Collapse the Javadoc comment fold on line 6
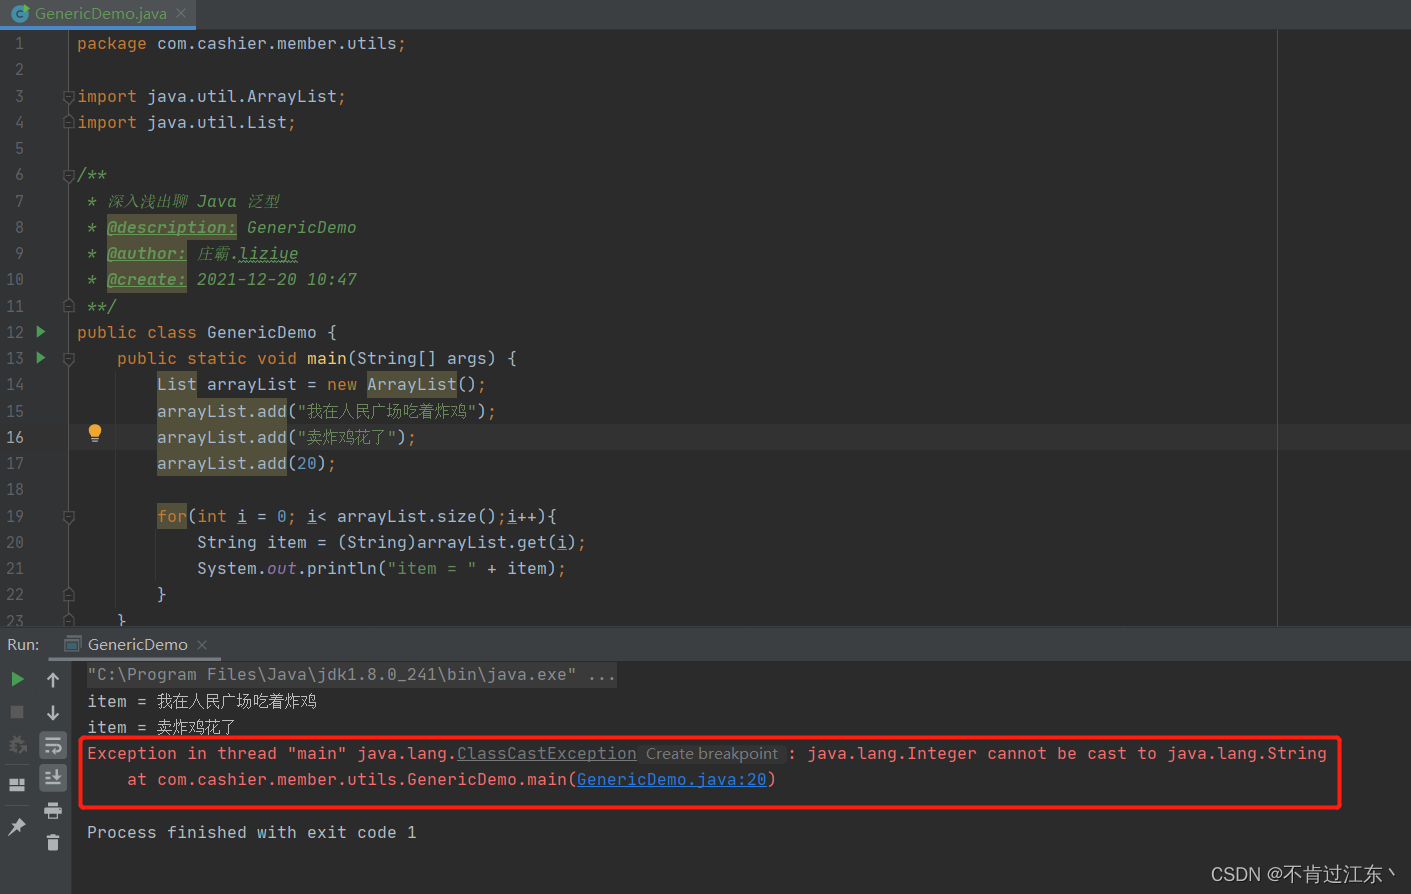This screenshot has width=1411, height=894. pyautogui.click(x=68, y=175)
